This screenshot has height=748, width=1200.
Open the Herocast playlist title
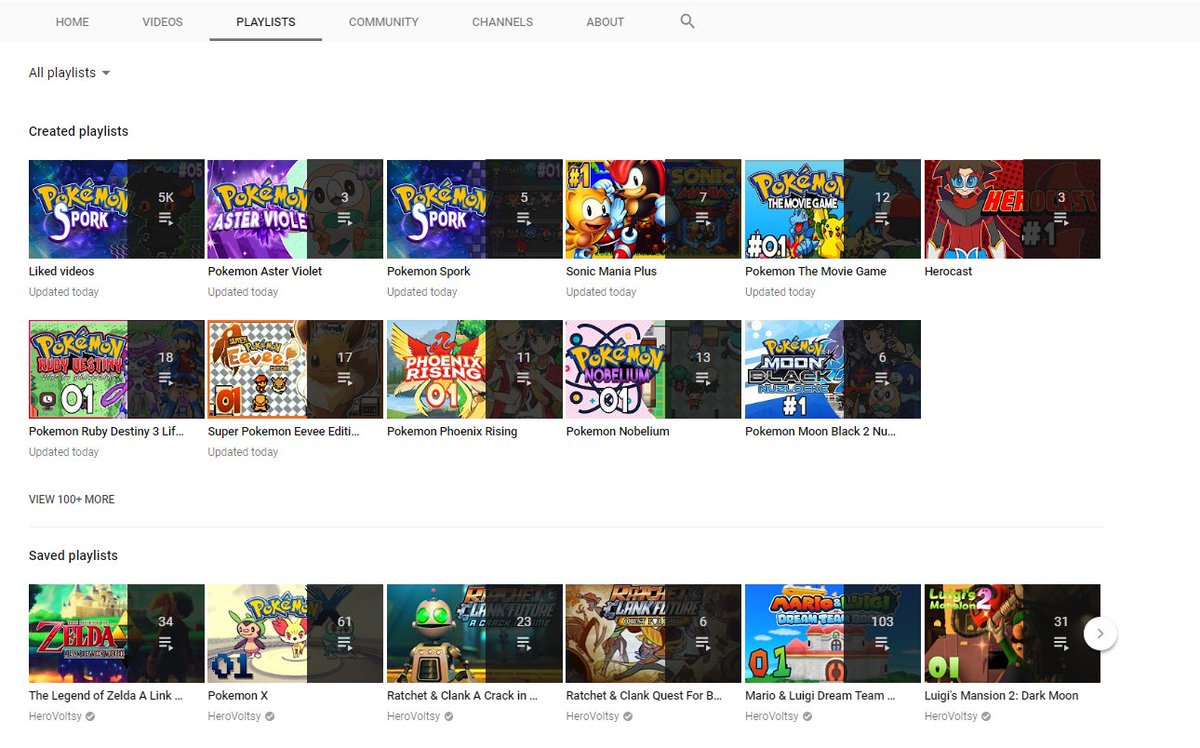coord(948,271)
